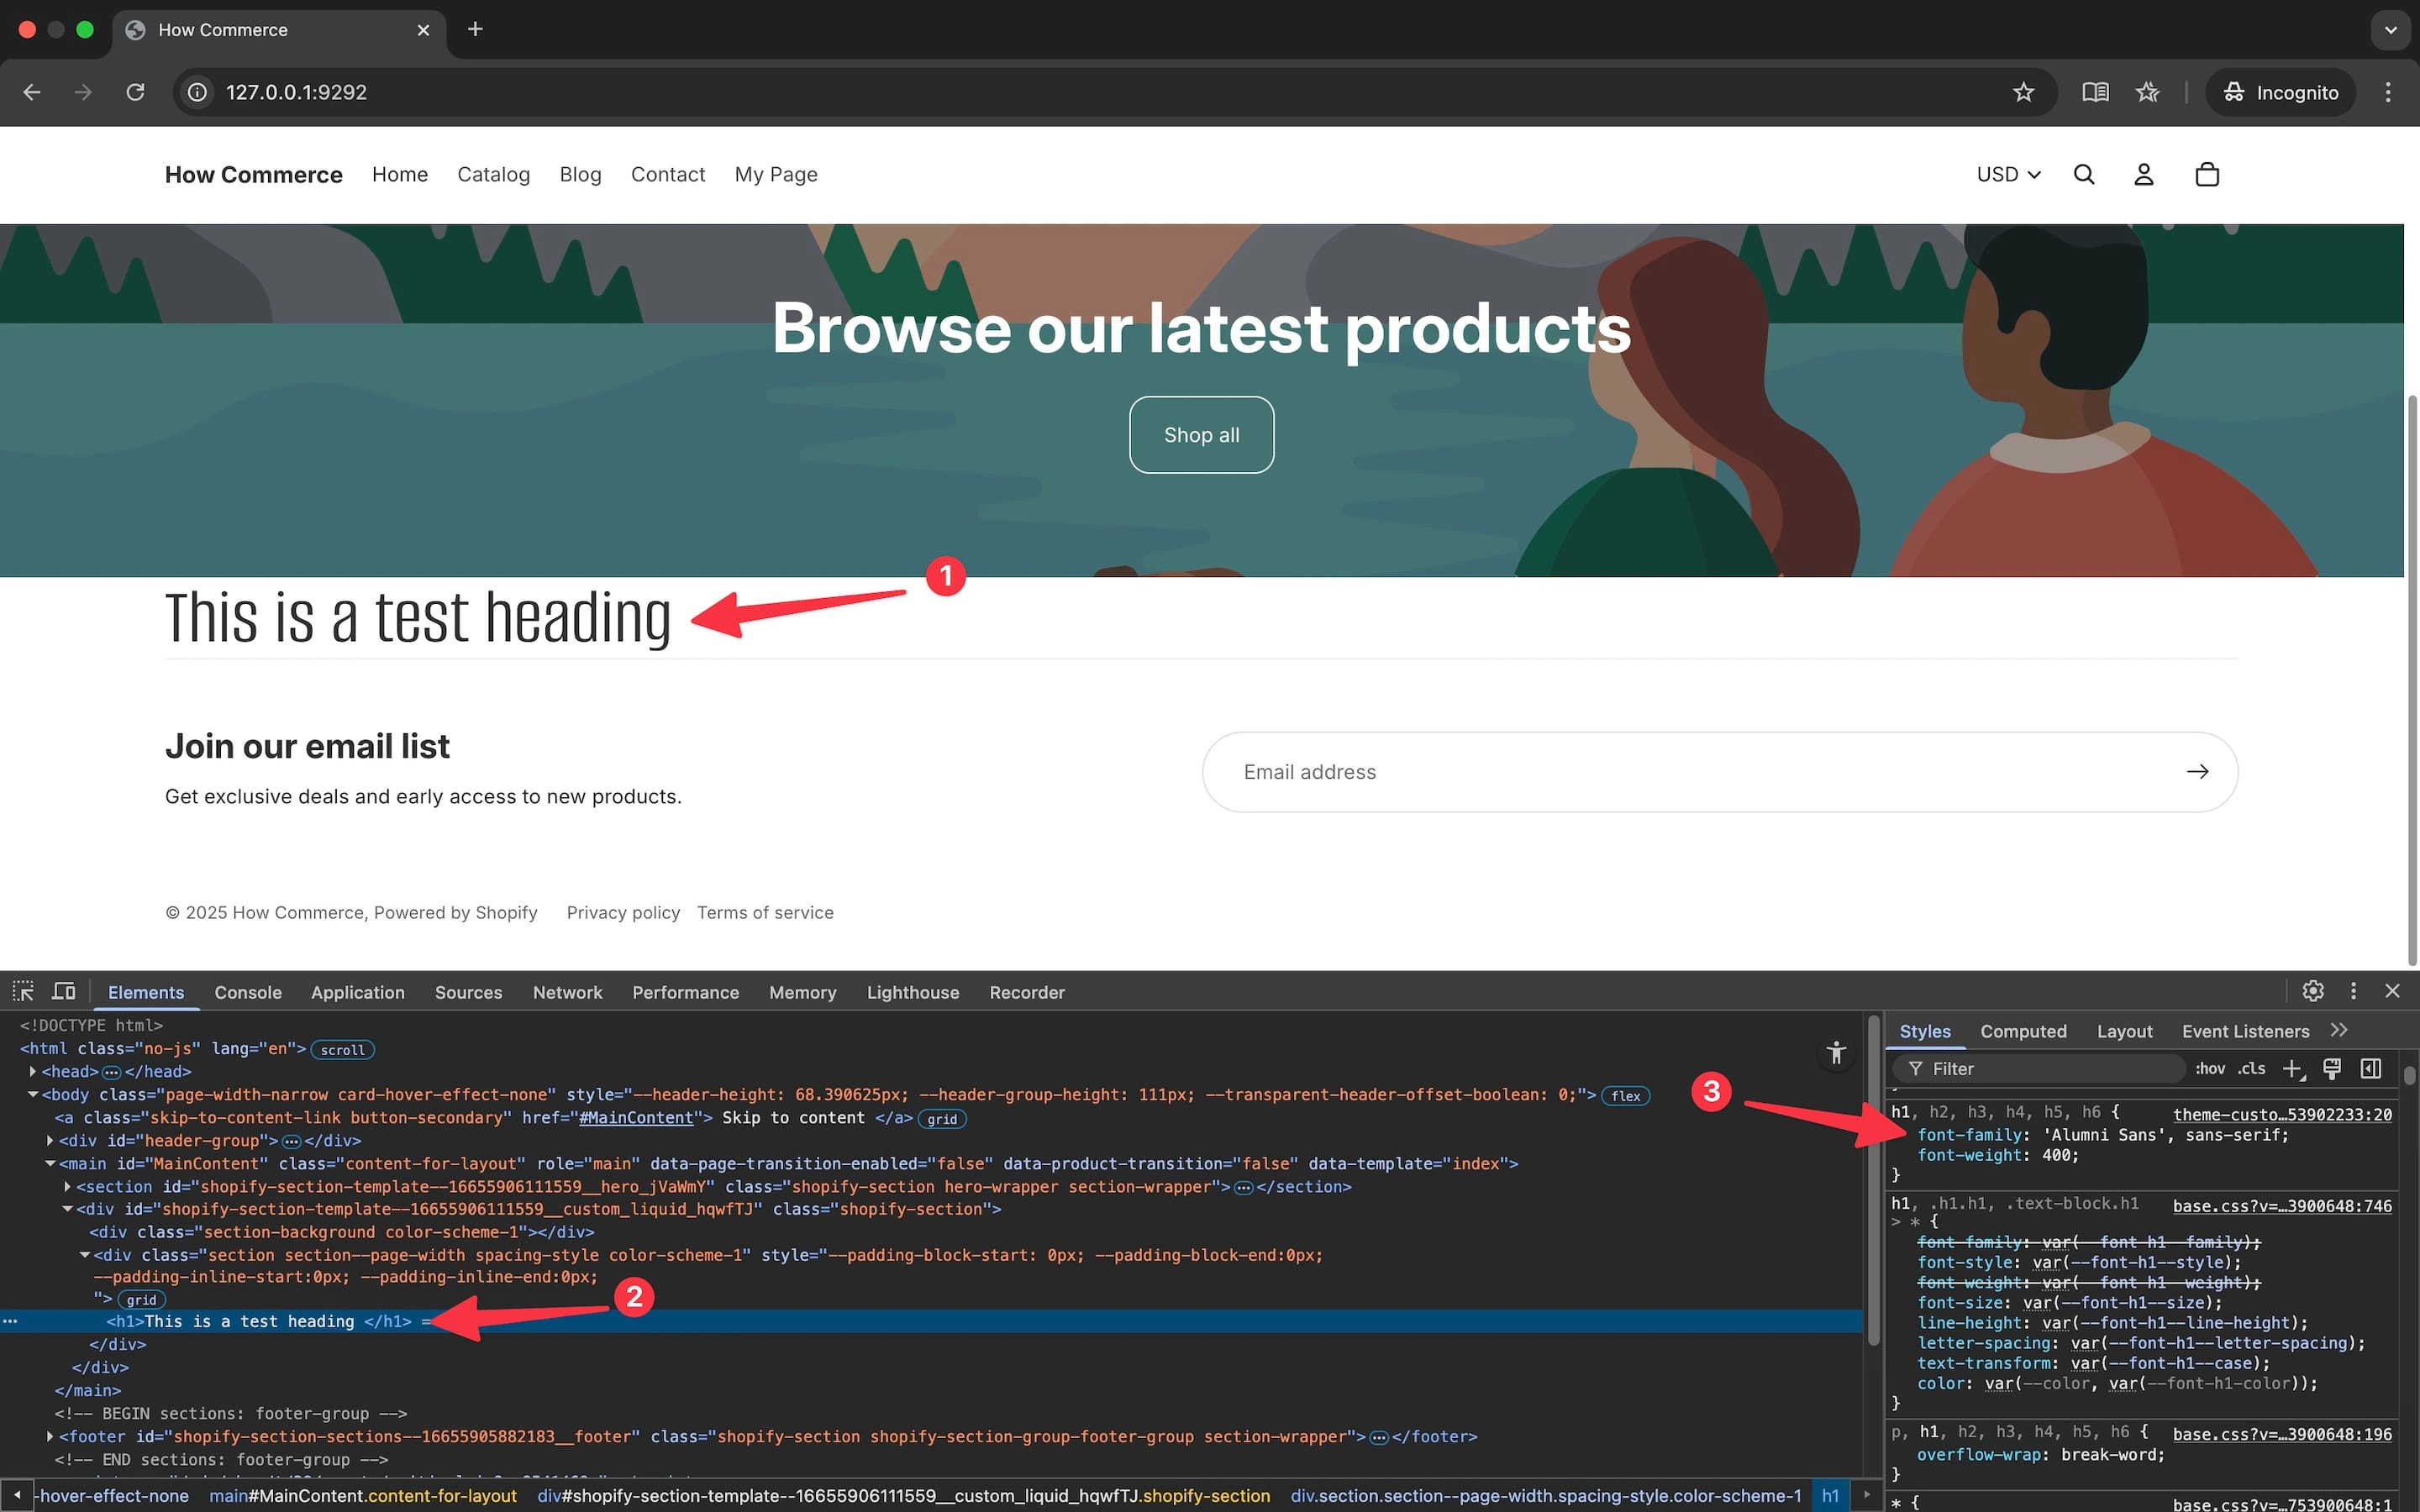The width and height of the screenshot is (2420, 1512).
Task: Open a new browser tab
Action: (x=475, y=29)
